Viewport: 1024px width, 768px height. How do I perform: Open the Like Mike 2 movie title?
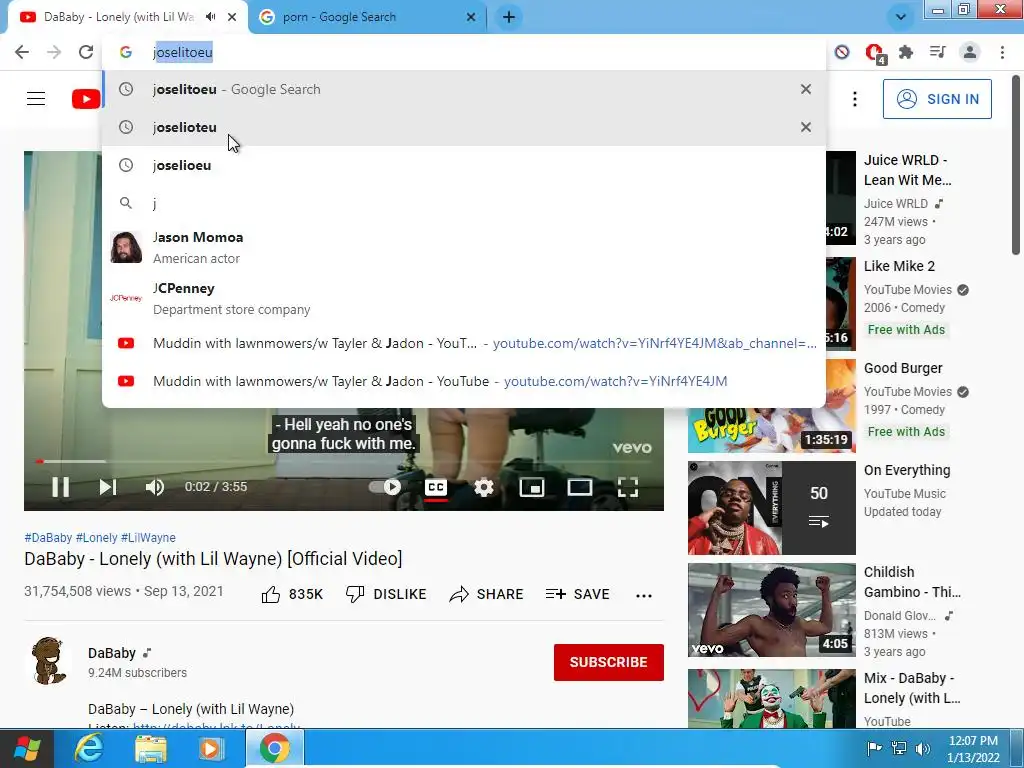tap(899, 266)
